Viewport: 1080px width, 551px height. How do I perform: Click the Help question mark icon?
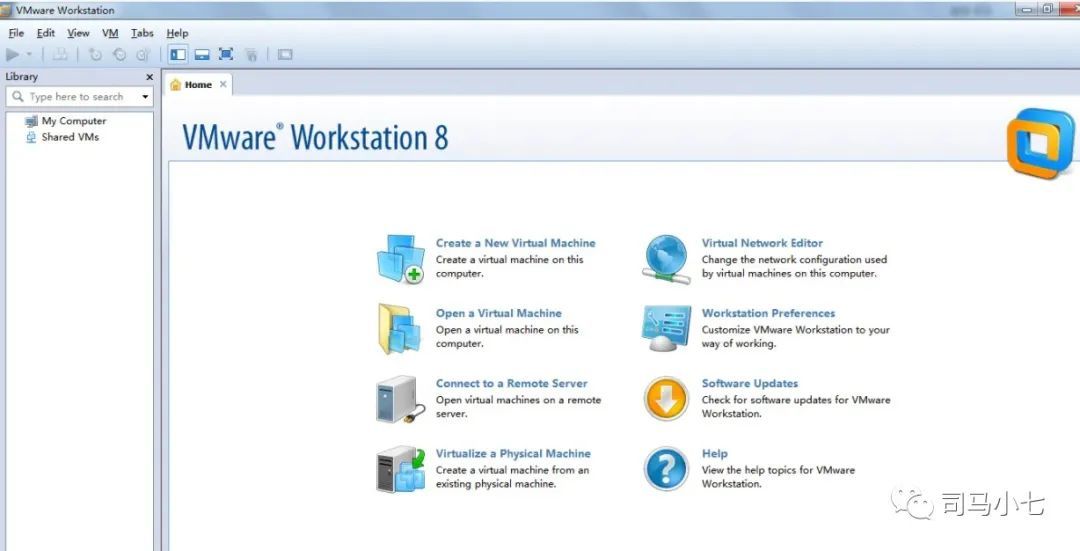point(666,469)
